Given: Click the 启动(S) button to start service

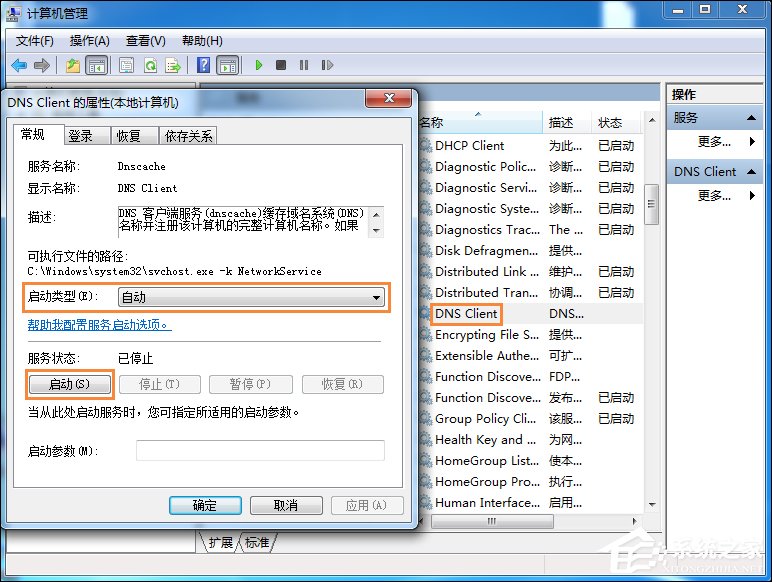Looking at the screenshot, I should [69, 384].
